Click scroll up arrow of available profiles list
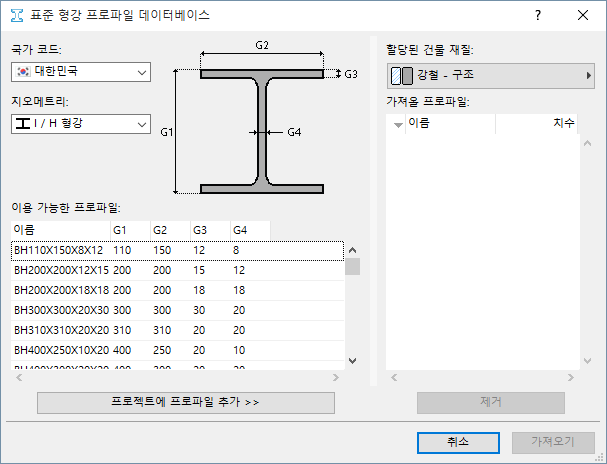Viewport: 607px width, 464px height. pos(352,250)
